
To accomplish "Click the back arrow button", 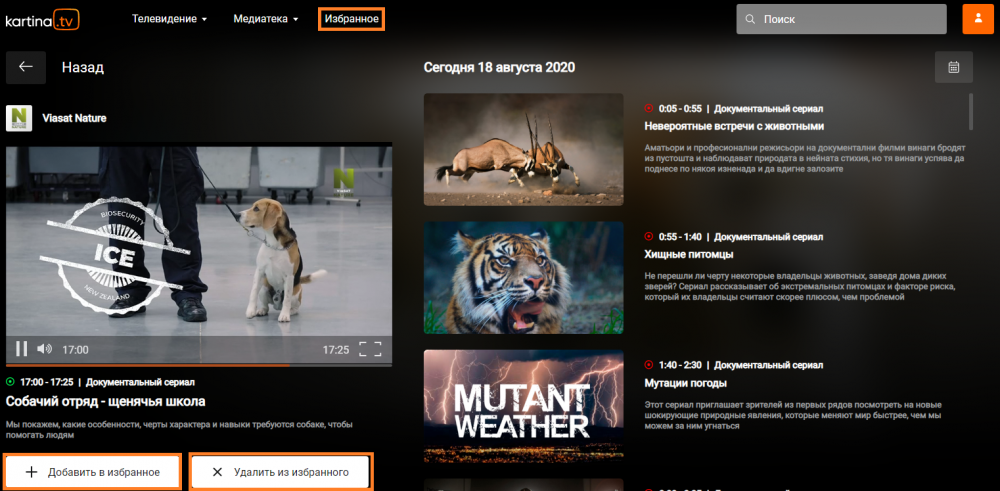I will click(26, 67).
